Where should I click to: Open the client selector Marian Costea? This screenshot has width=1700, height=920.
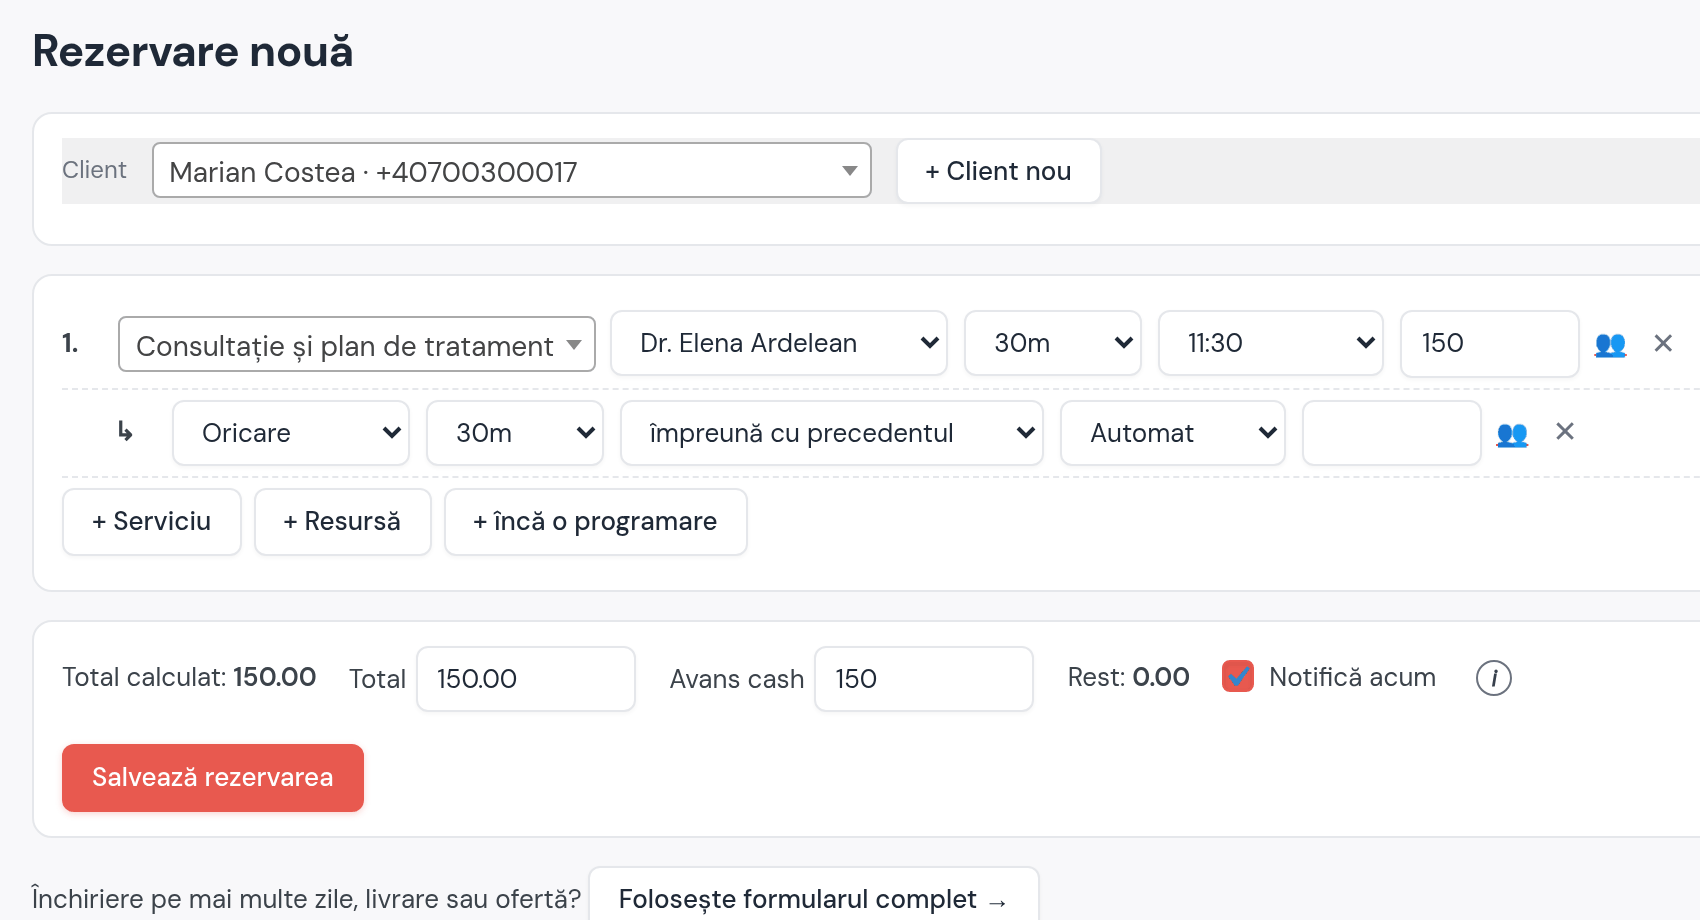coord(512,171)
